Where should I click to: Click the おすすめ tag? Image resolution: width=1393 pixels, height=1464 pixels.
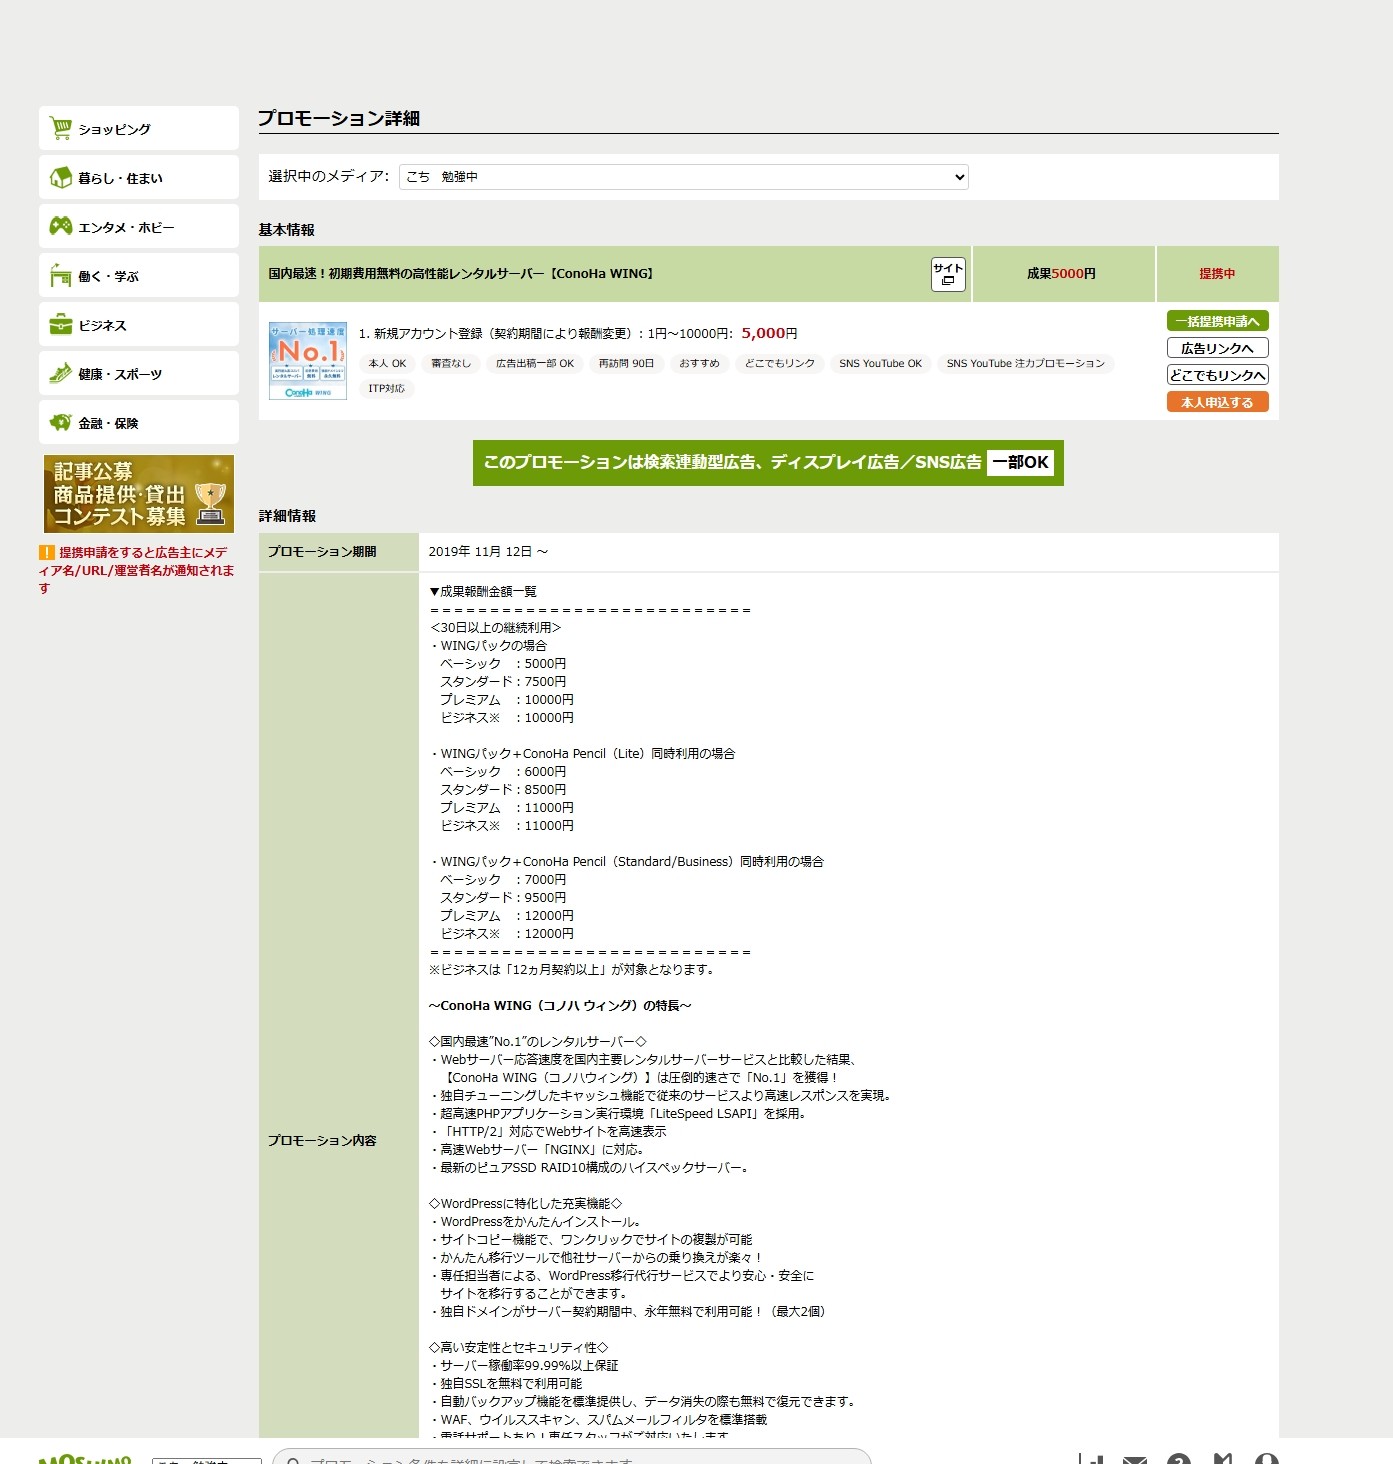tap(700, 364)
